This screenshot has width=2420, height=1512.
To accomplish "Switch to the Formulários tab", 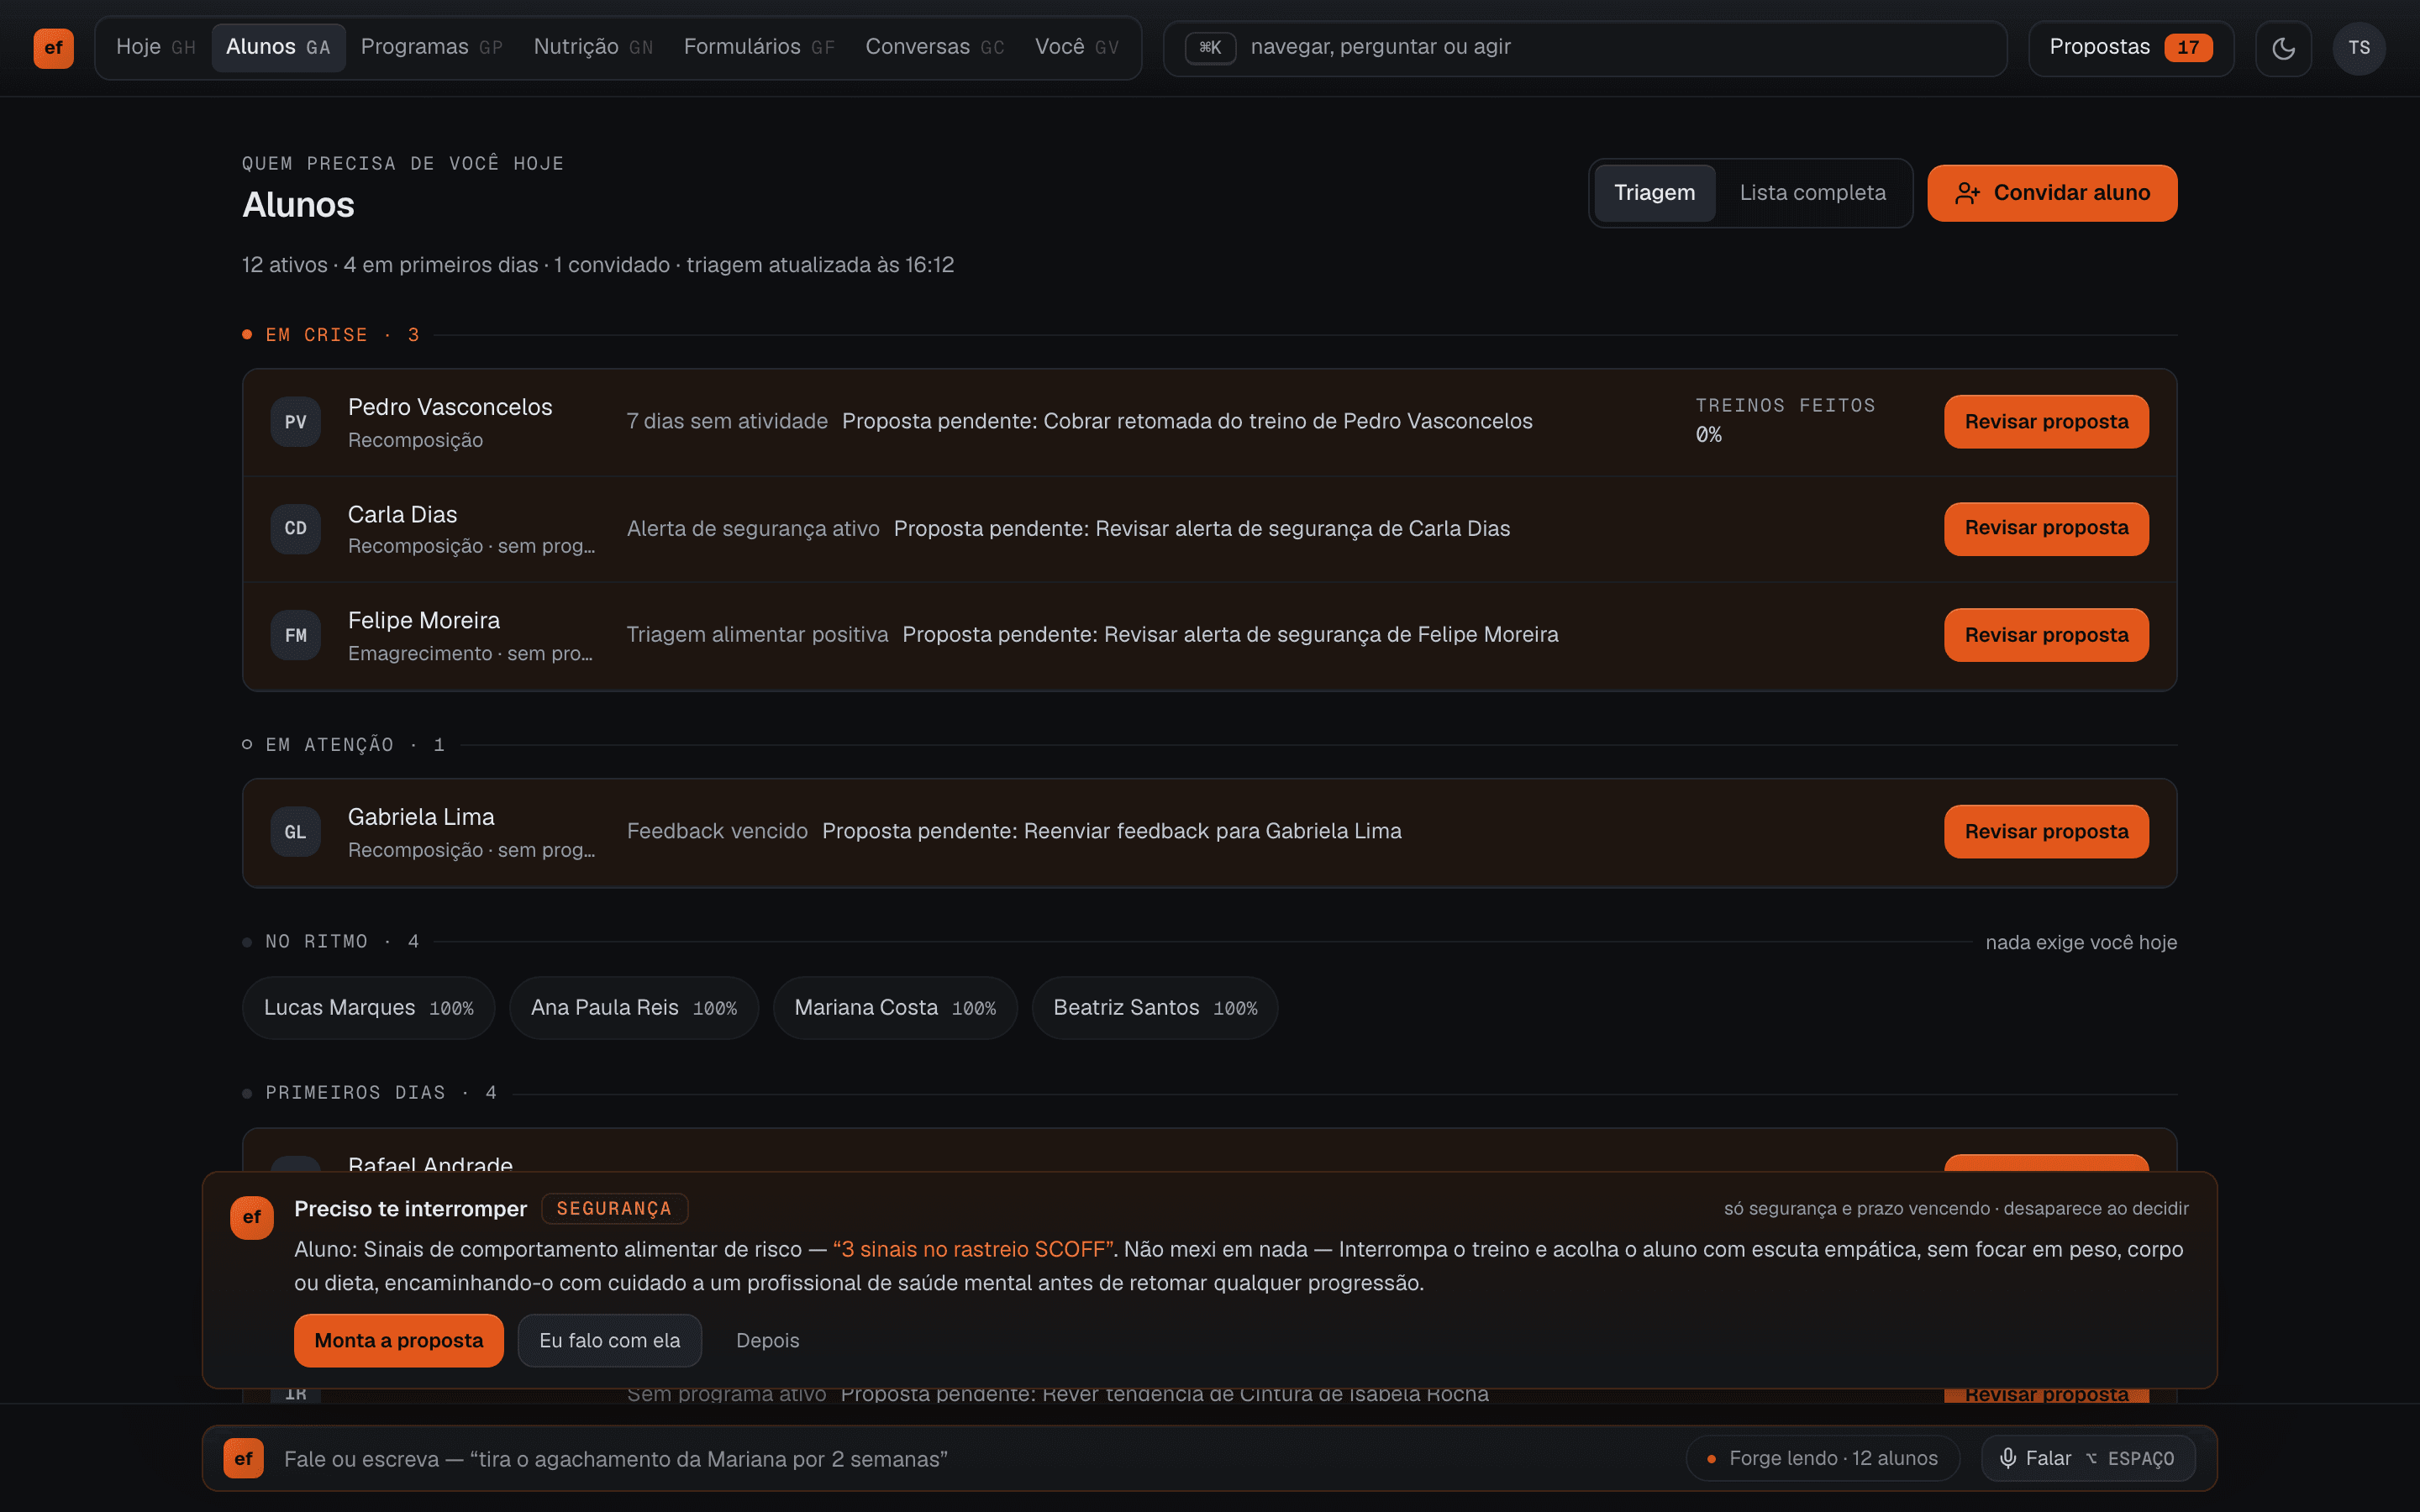I will pyautogui.click(x=759, y=47).
